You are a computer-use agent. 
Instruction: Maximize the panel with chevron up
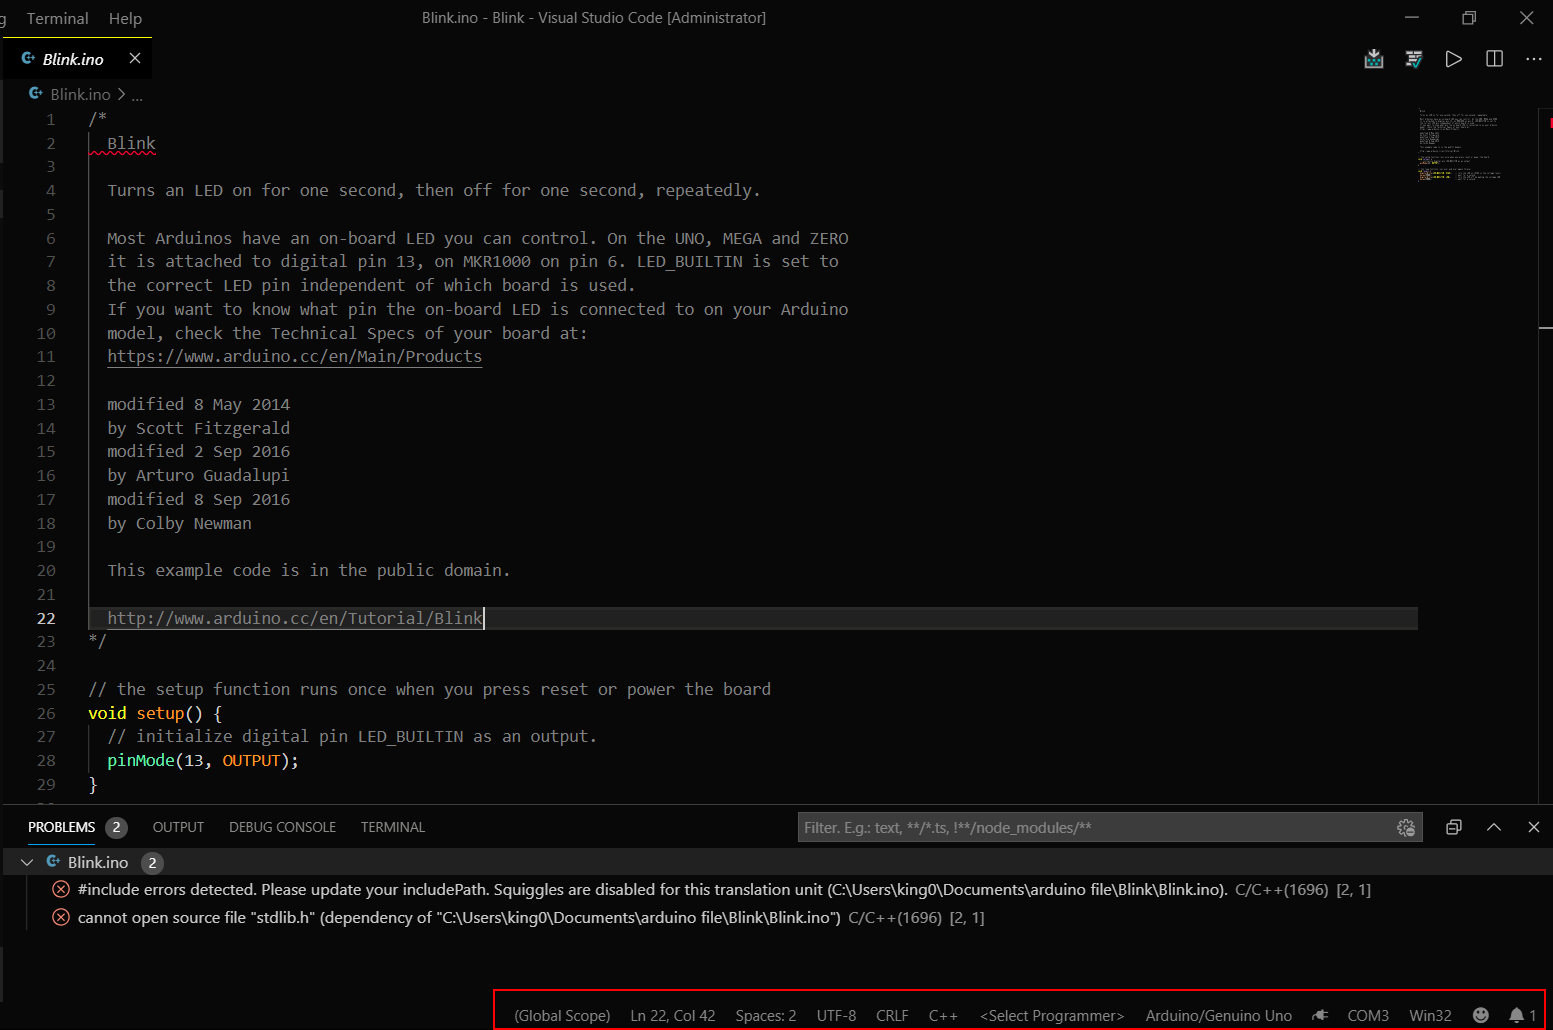(x=1494, y=827)
